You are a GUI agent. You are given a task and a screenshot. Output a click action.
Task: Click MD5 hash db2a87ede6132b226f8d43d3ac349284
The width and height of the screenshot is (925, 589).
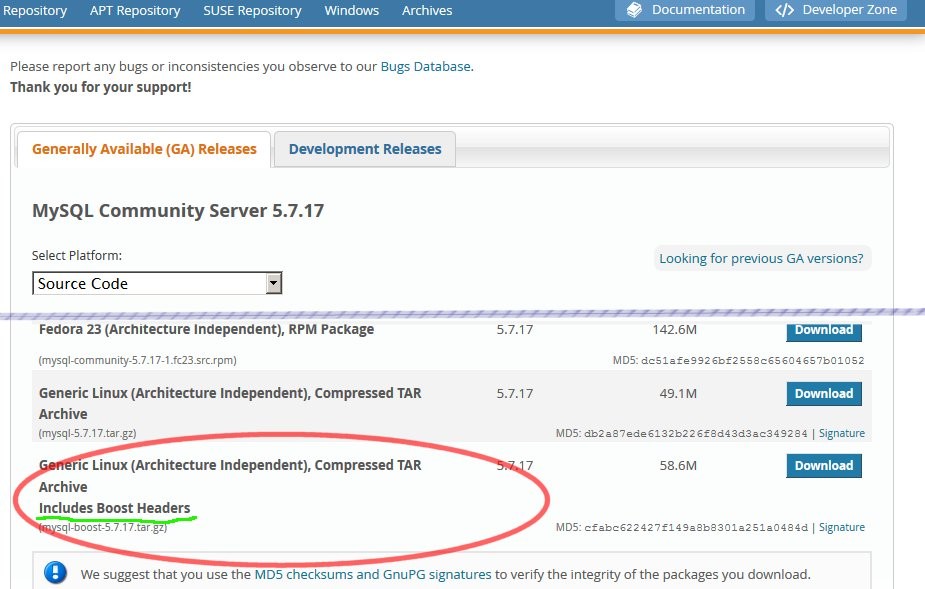(x=695, y=434)
